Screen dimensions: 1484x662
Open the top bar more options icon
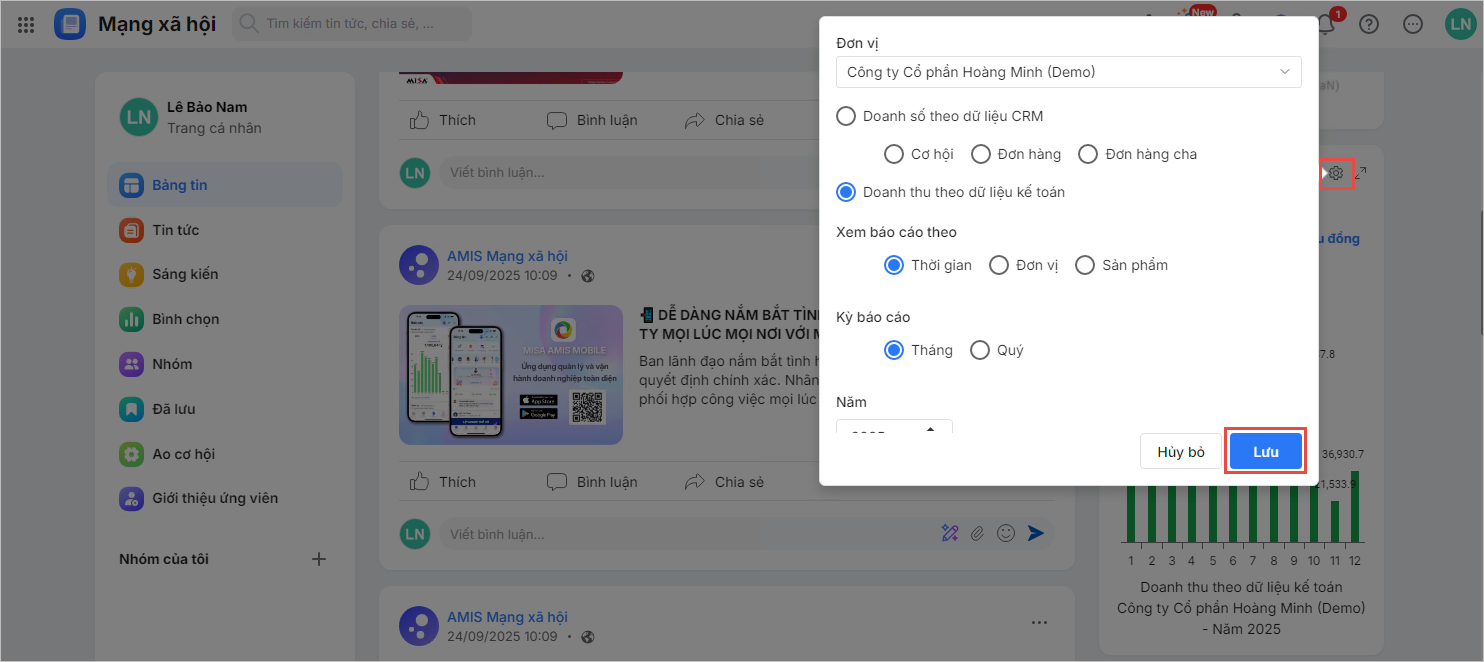pos(1413,24)
